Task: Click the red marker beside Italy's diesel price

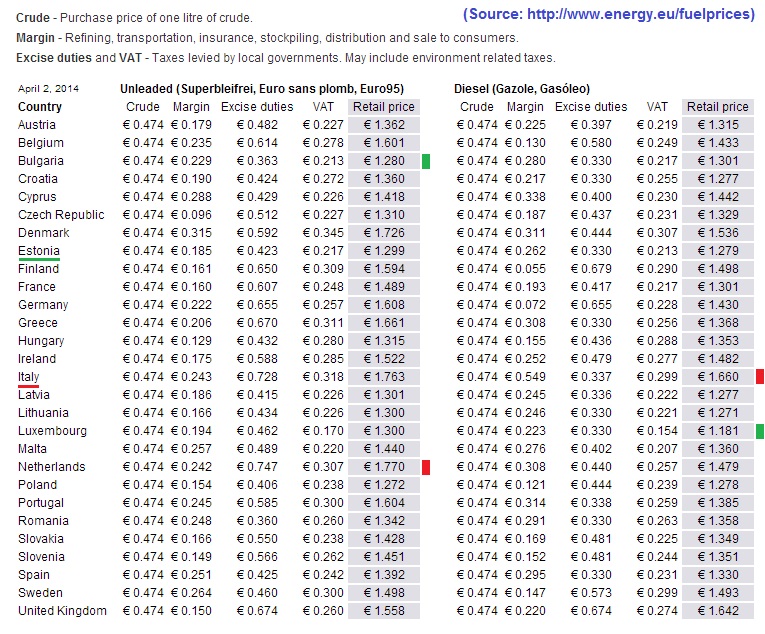Action: 760,377
